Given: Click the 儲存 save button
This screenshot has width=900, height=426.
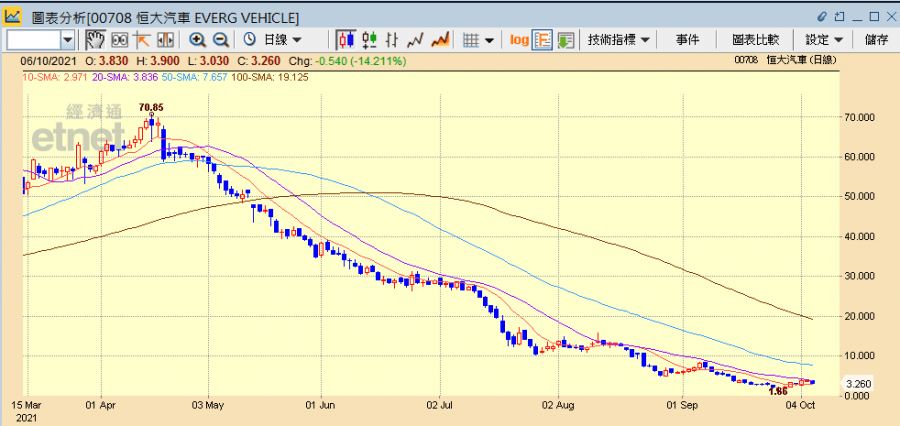Looking at the screenshot, I should point(876,39).
